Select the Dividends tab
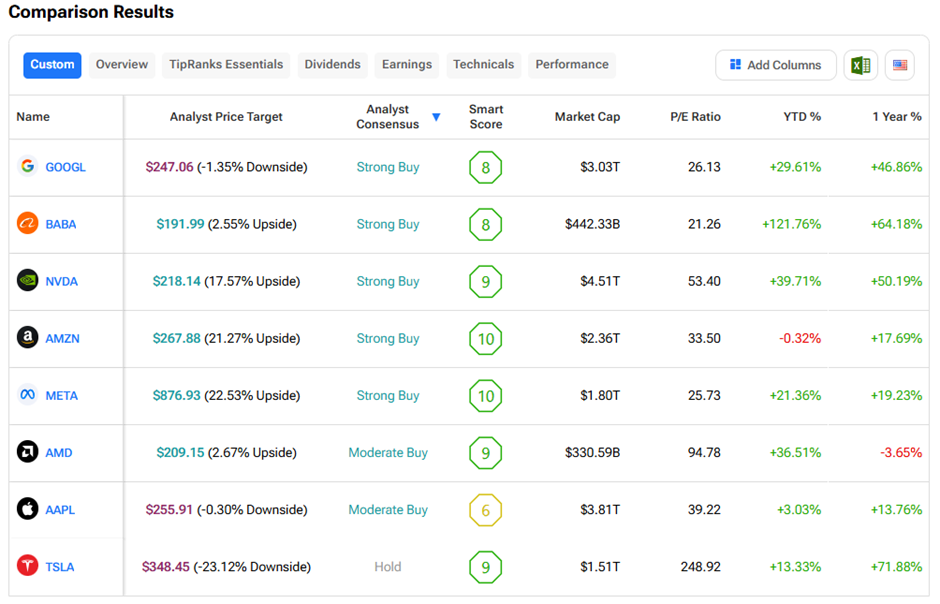This screenshot has width=940, height=604. pyautogui.click(x=332, y=65)
